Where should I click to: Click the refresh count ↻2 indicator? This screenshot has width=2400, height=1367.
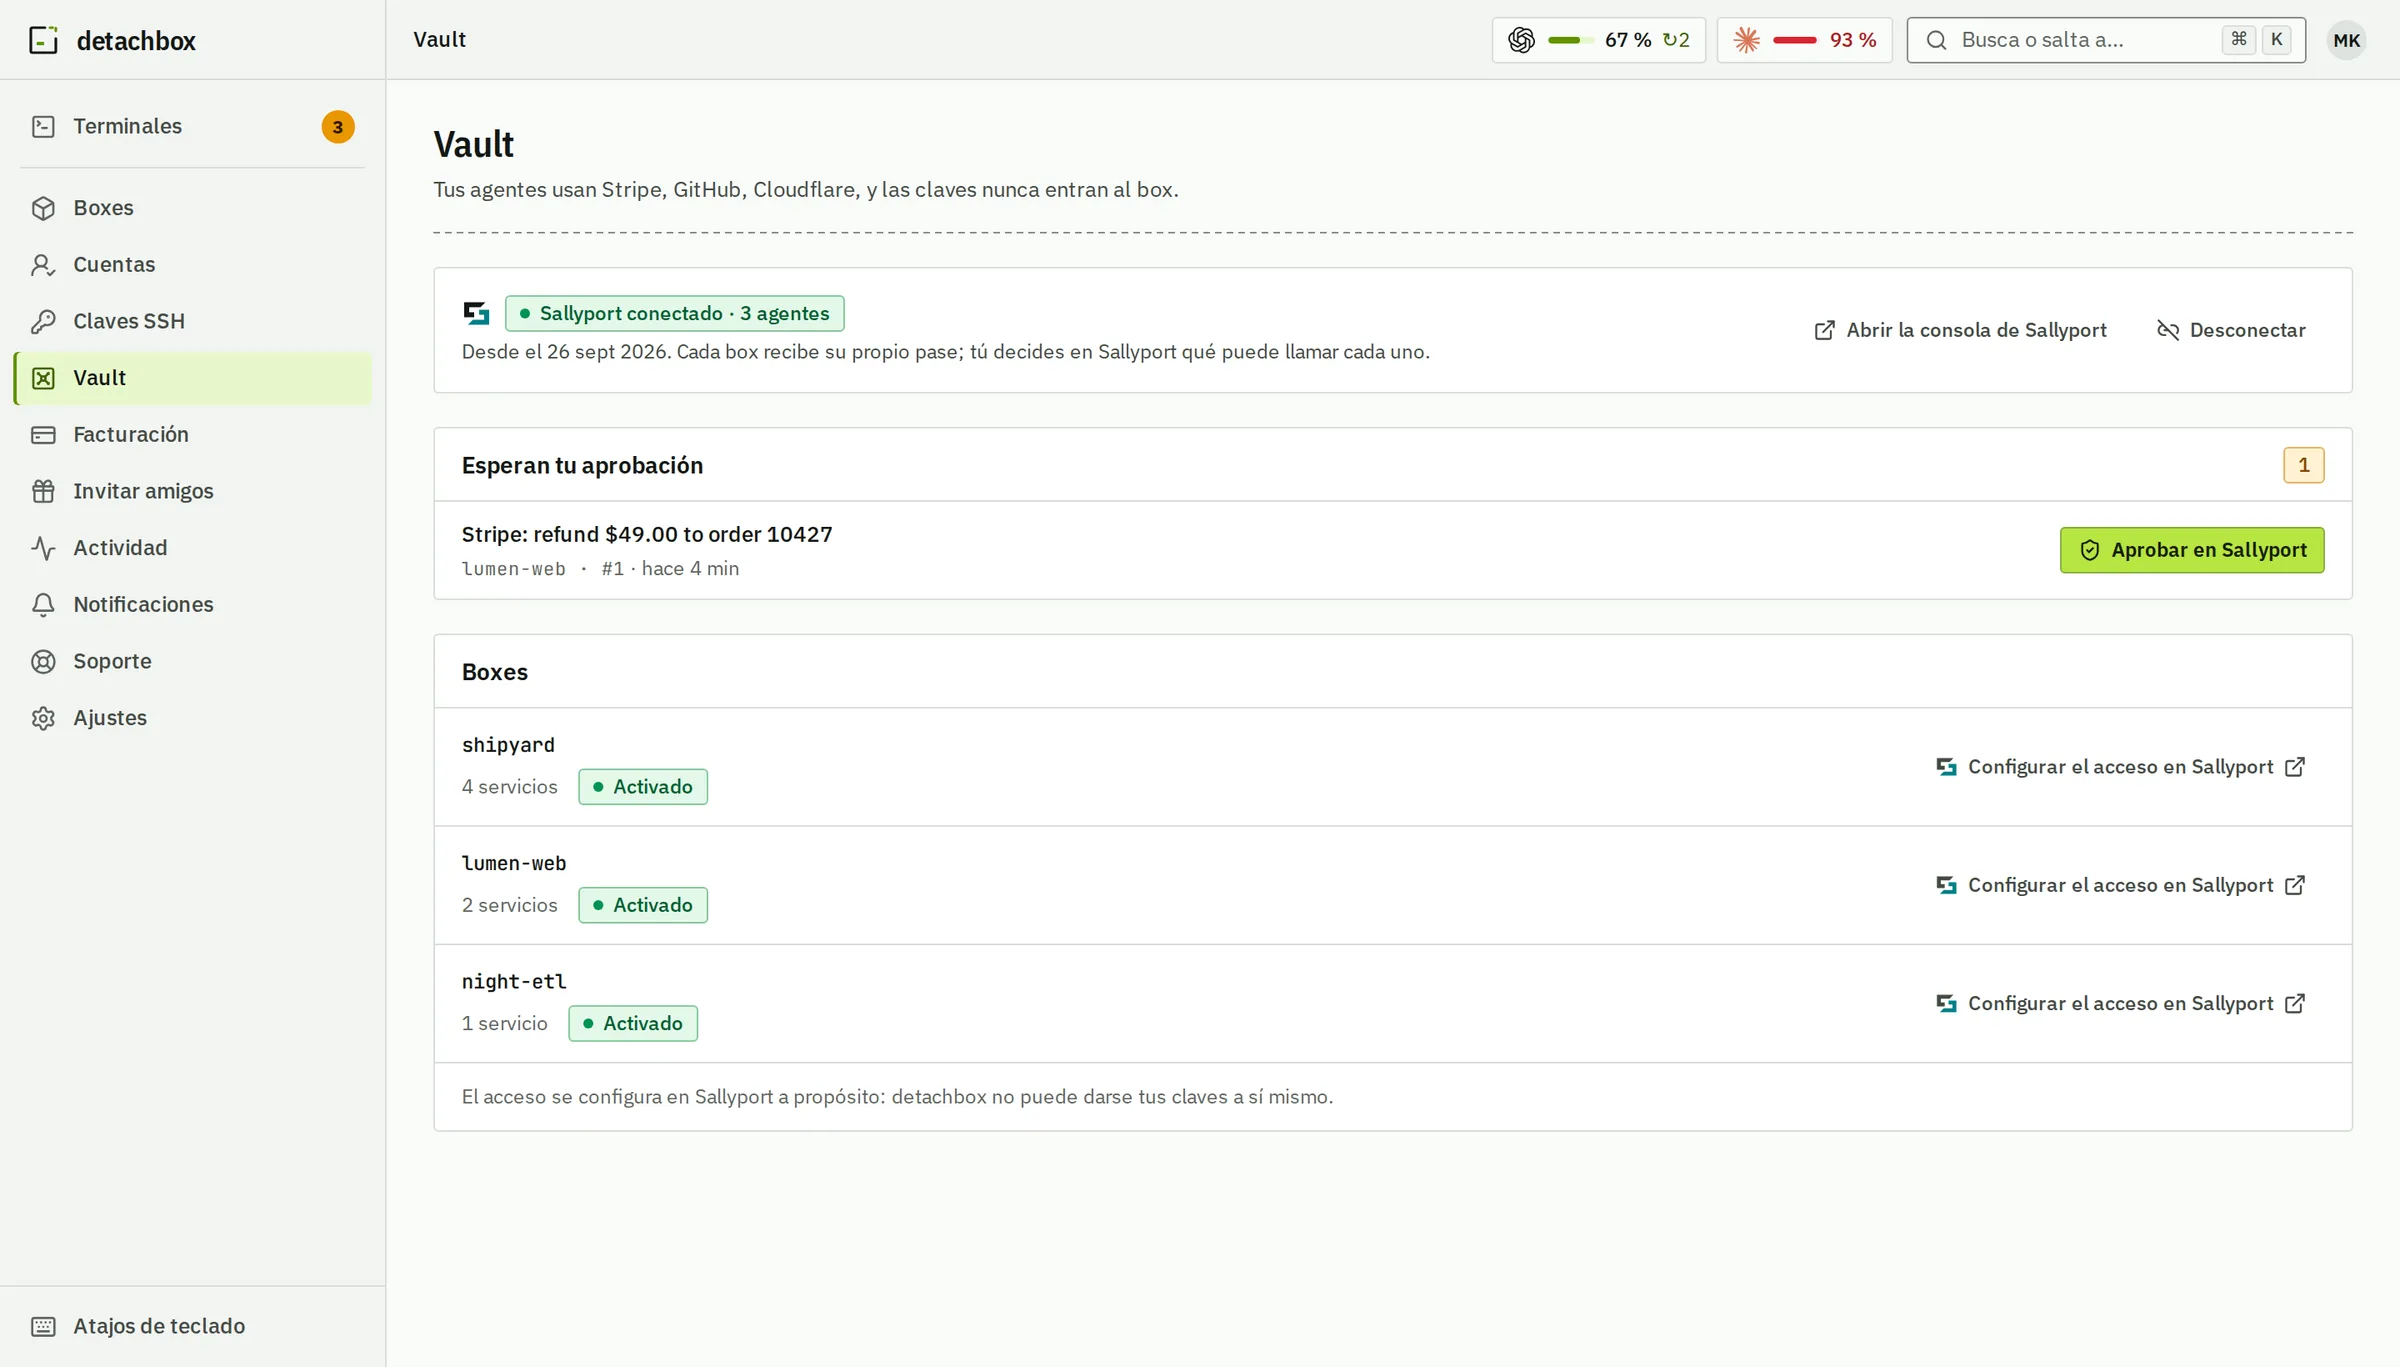click(1676, 40)
